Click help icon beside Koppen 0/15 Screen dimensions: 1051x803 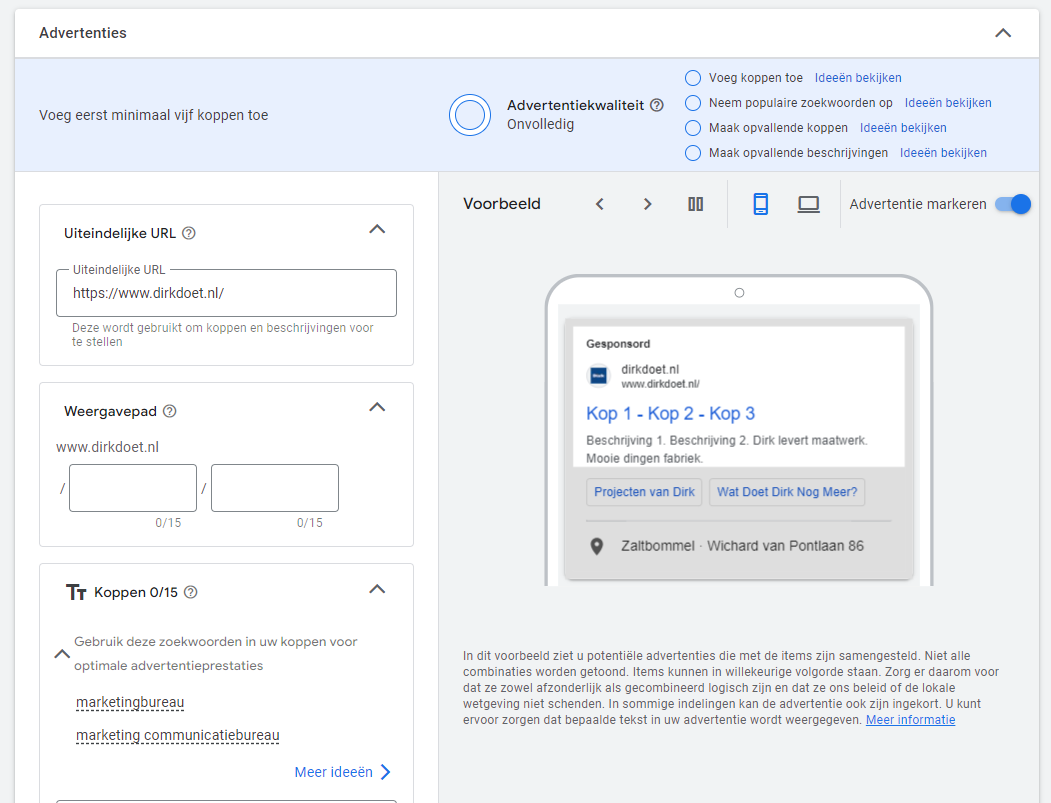point(191,592)
